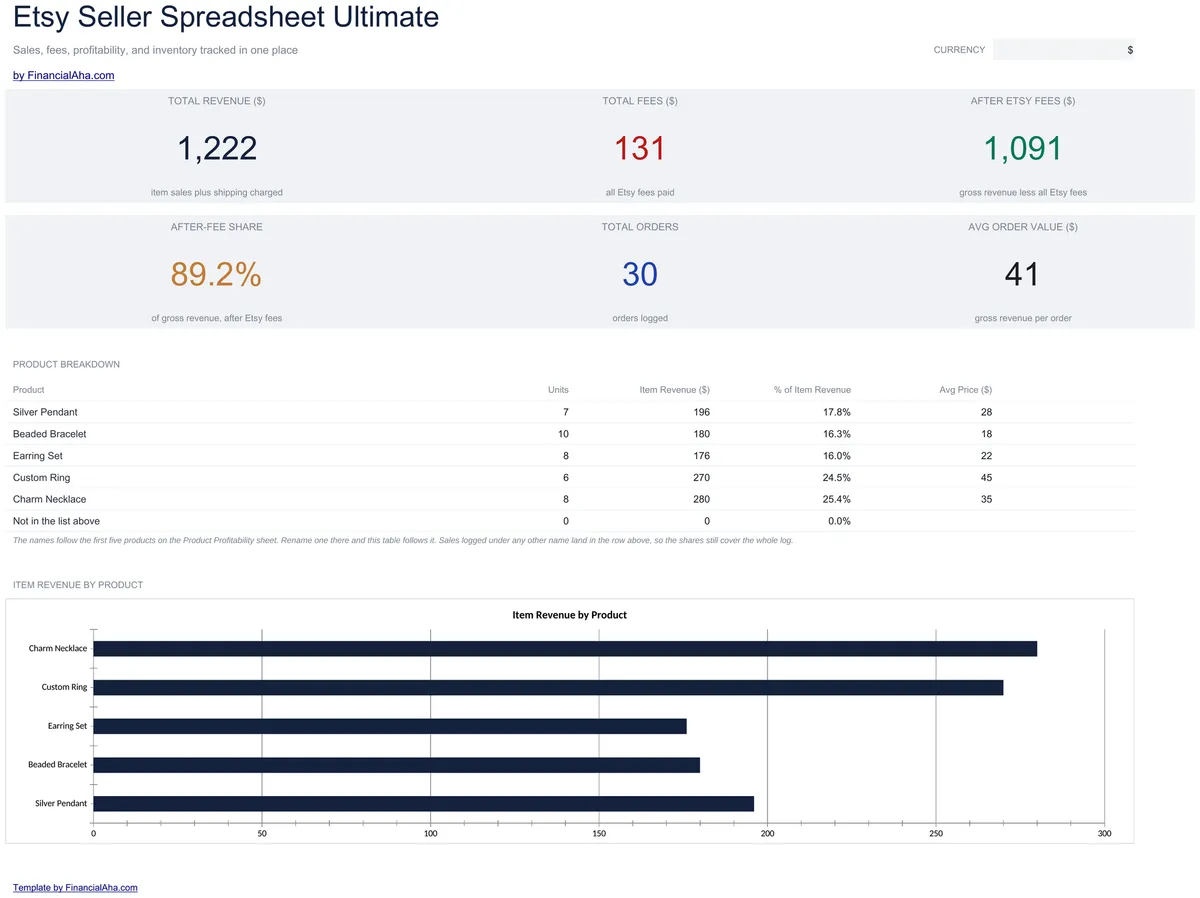Click the Avg Price ($) column header
The image size is (1200, 898).
[965, 390]
